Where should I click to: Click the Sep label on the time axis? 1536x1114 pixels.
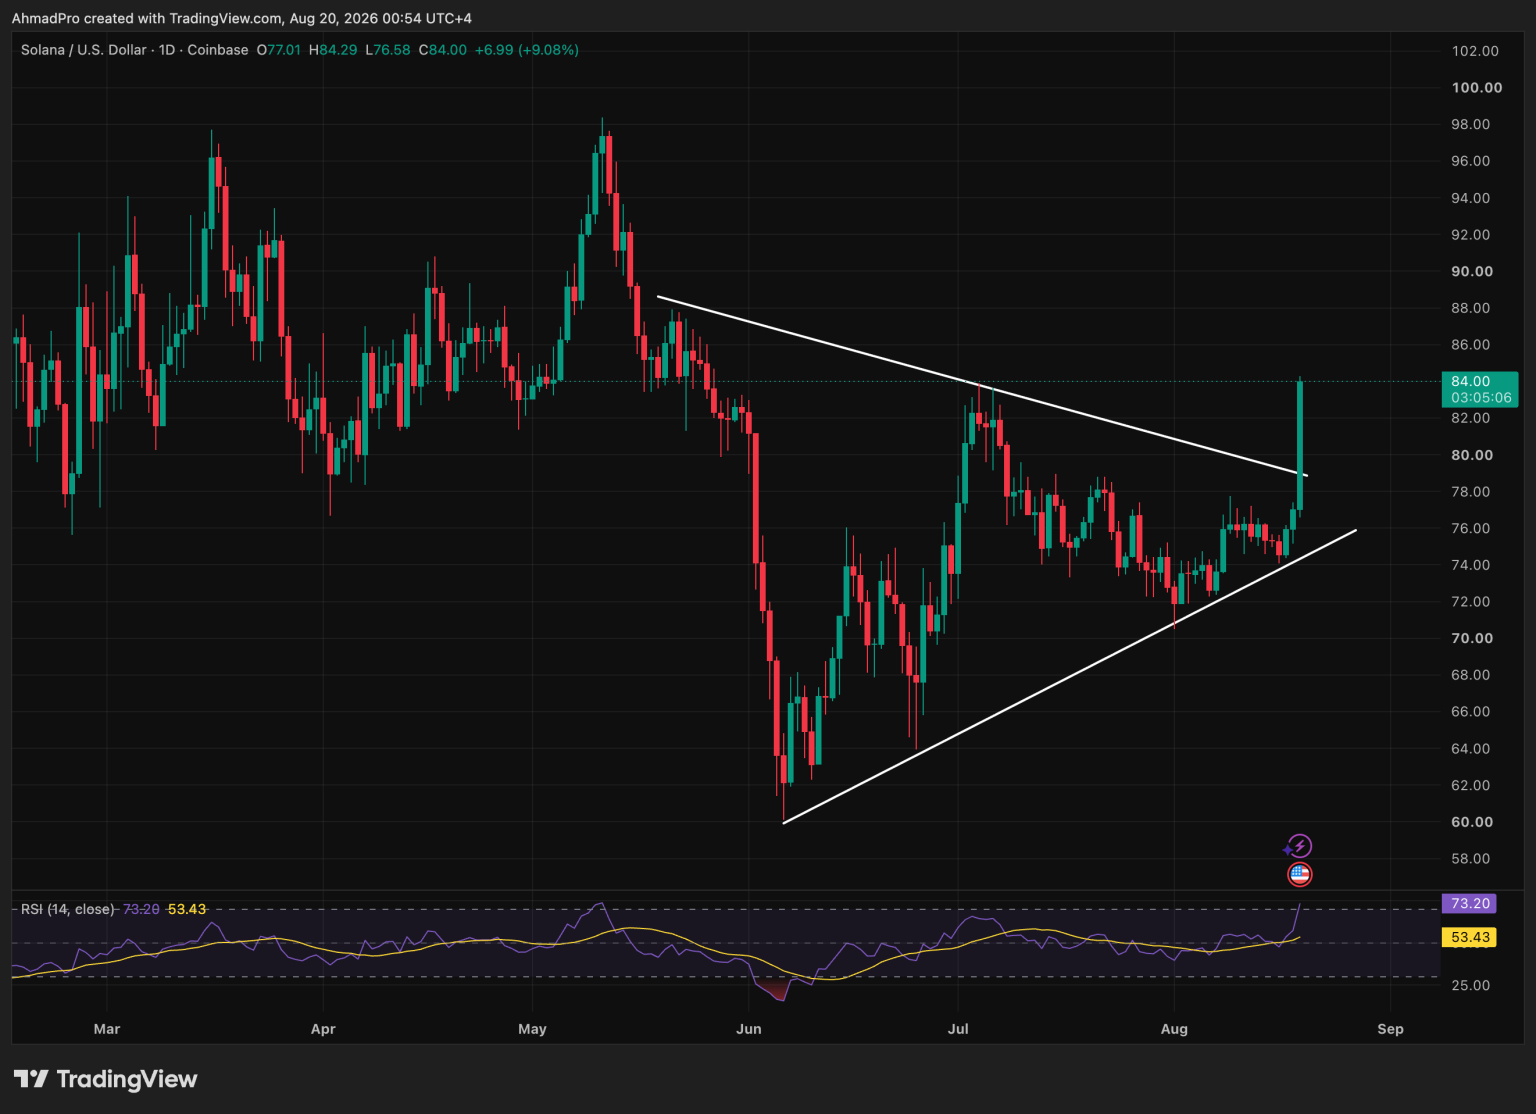click(x=1390, y=1029)
